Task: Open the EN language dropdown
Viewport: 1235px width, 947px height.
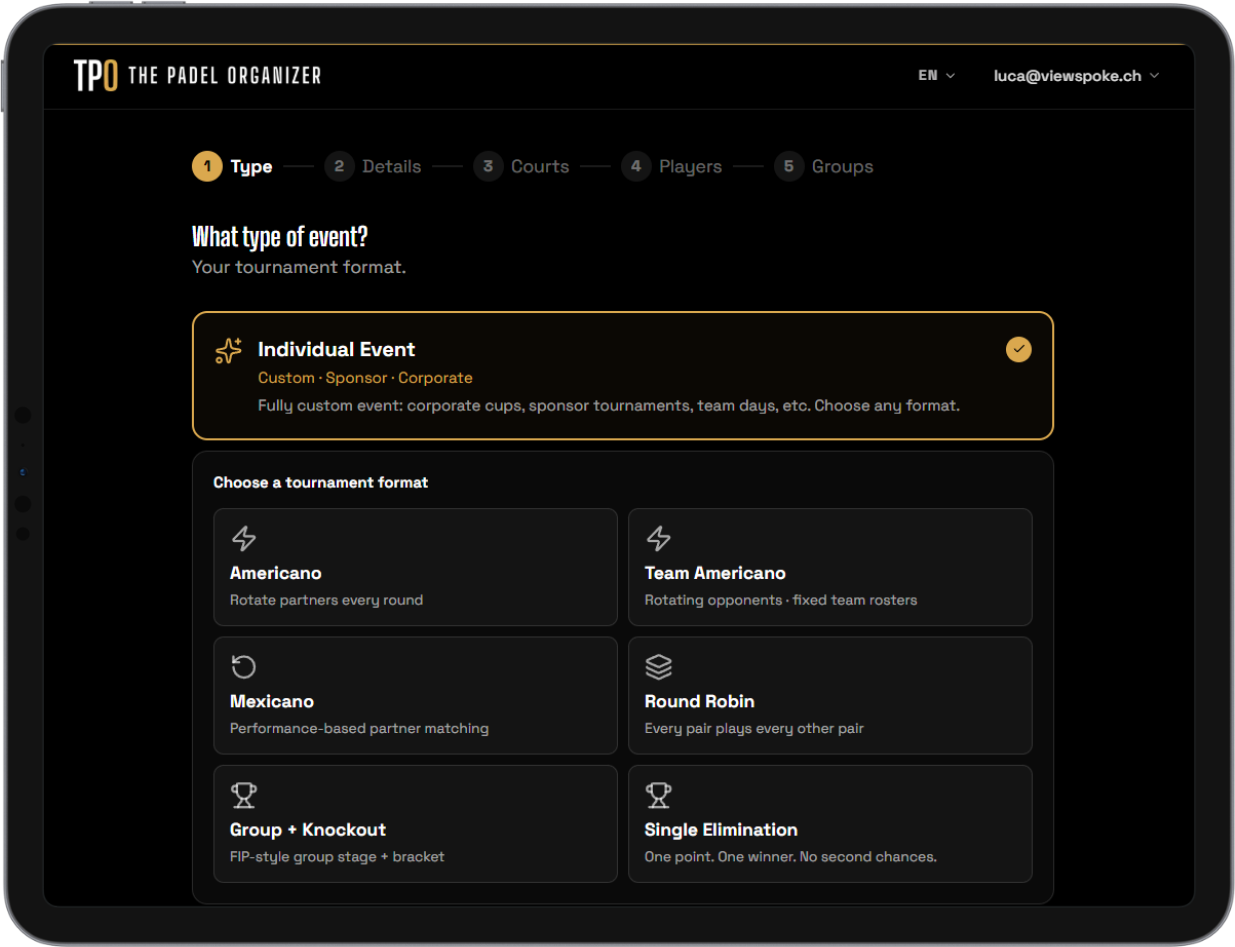Action: (x=937, y=76)
